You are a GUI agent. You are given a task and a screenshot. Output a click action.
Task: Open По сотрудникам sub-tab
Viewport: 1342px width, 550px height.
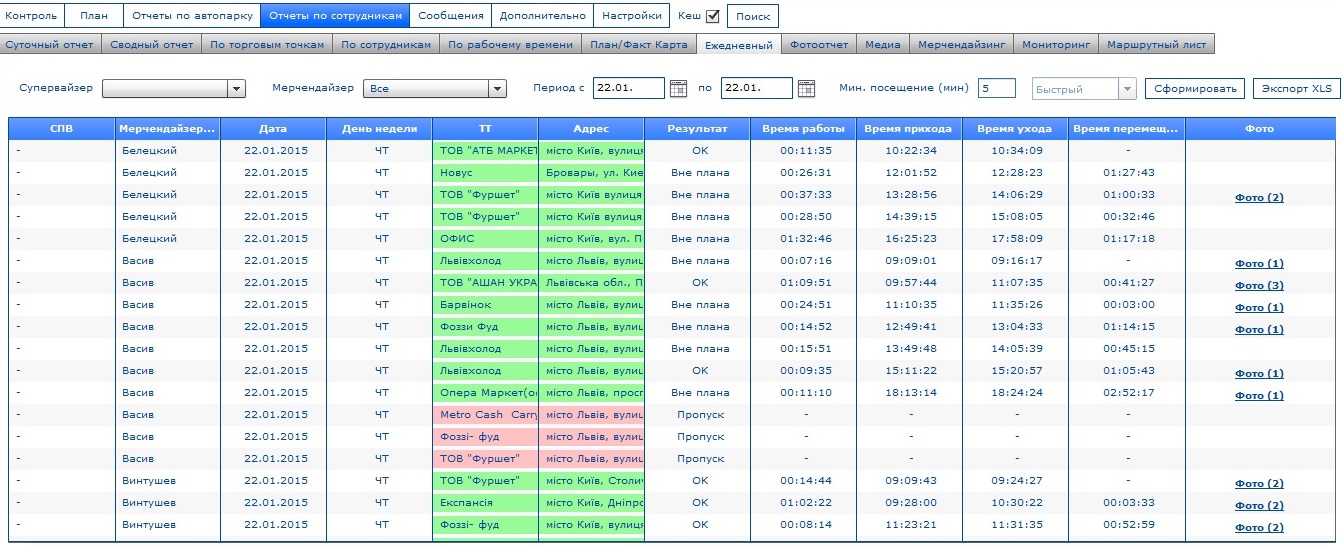coord(386,44)
